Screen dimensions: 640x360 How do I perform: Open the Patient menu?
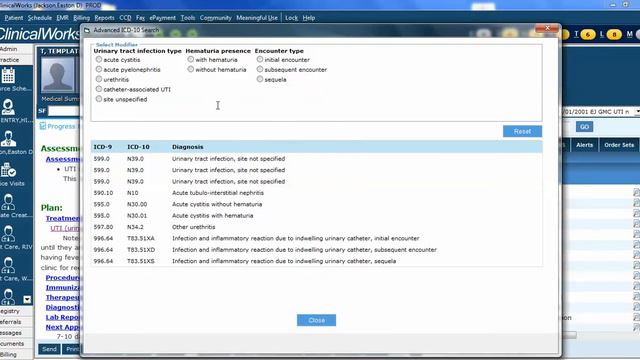(13, 18)
